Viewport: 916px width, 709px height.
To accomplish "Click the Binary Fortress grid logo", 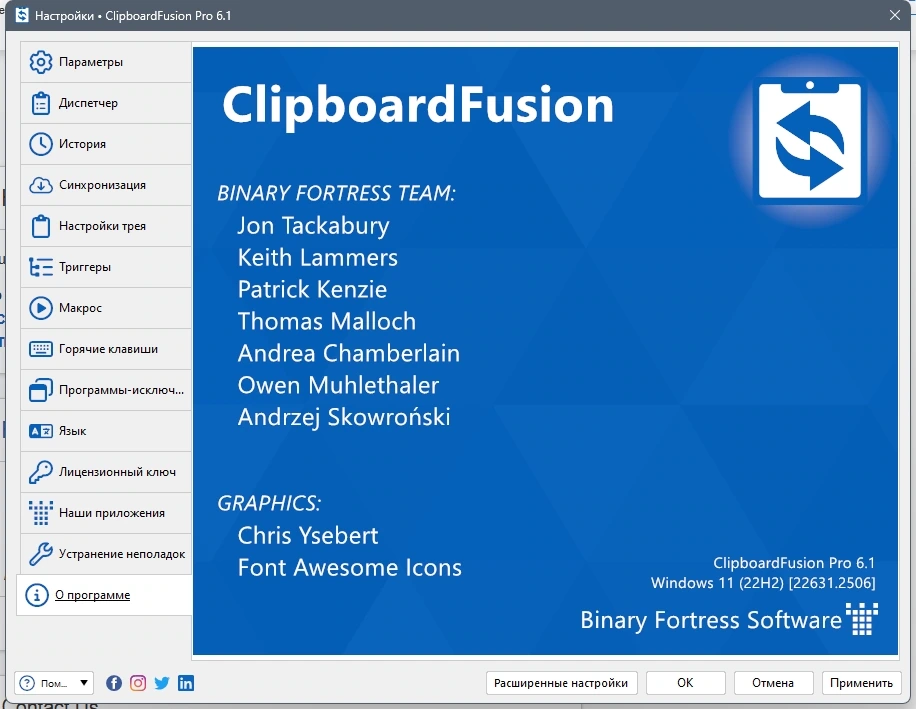I will click(862, 619).
